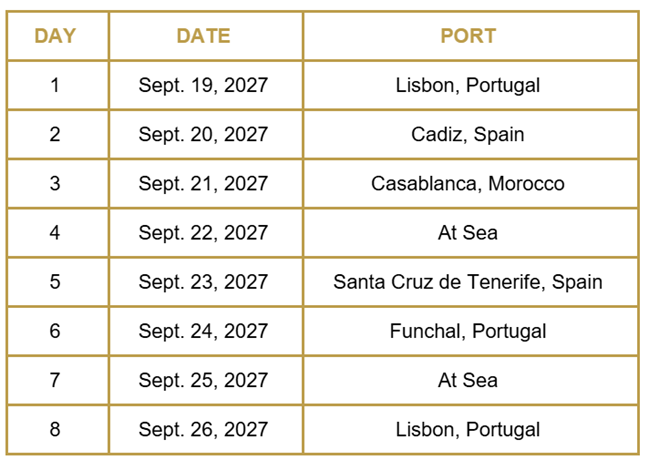Click the day number 3 cell

pyautogui.click(x=55, y=184)
